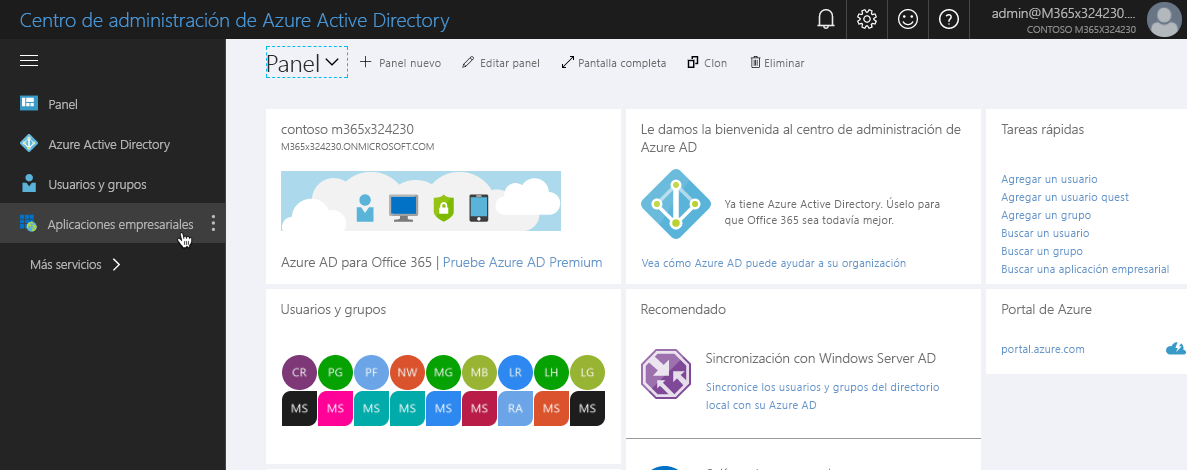Click Sincronice los usuarios y grupos link
The image size is (1187, 470).
click(x=822, y=396)
